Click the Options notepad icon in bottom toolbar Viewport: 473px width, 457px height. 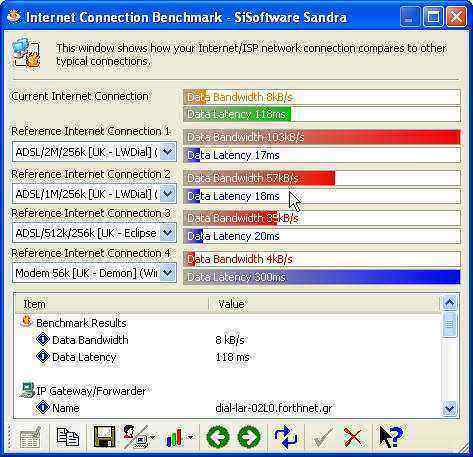coord(30,436)
